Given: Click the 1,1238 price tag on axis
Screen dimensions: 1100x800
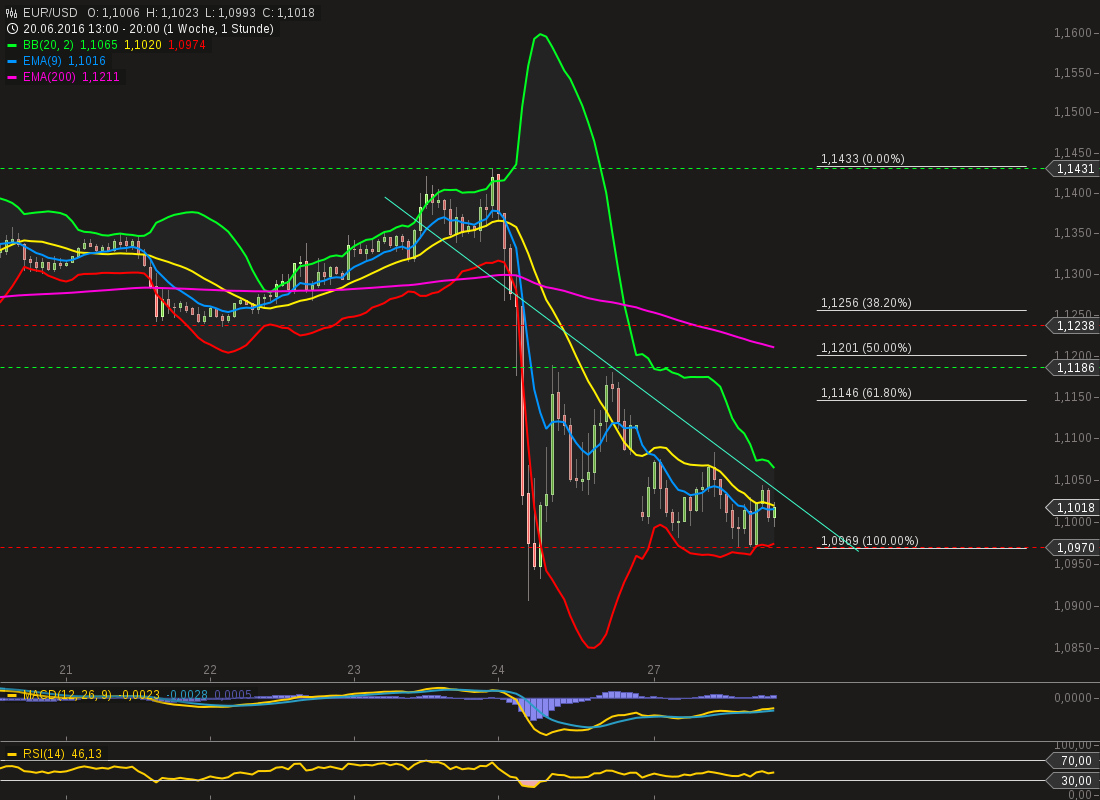Looking at the screenshot, I should pyautogui.click(x=1073, y=326).
